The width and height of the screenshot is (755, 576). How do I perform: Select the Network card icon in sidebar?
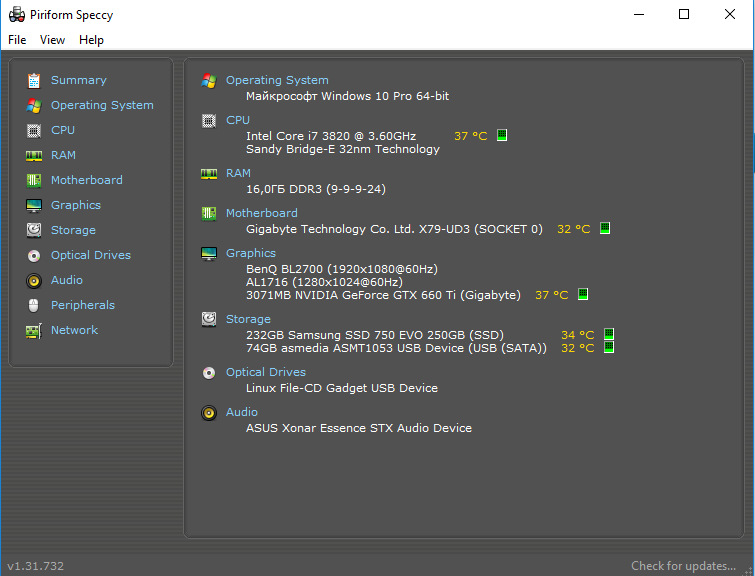pos(34,330)
